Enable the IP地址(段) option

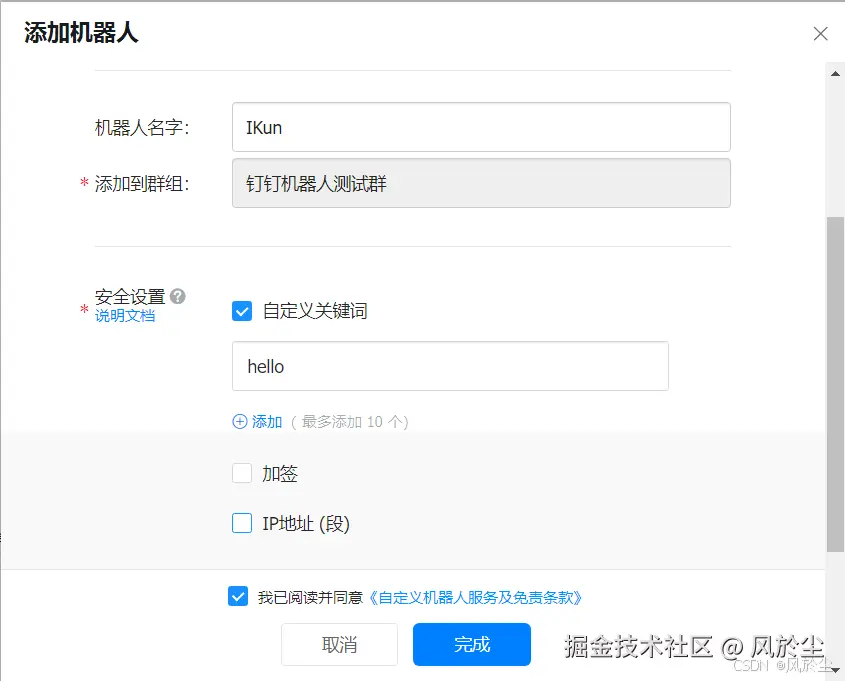[240, 523]
